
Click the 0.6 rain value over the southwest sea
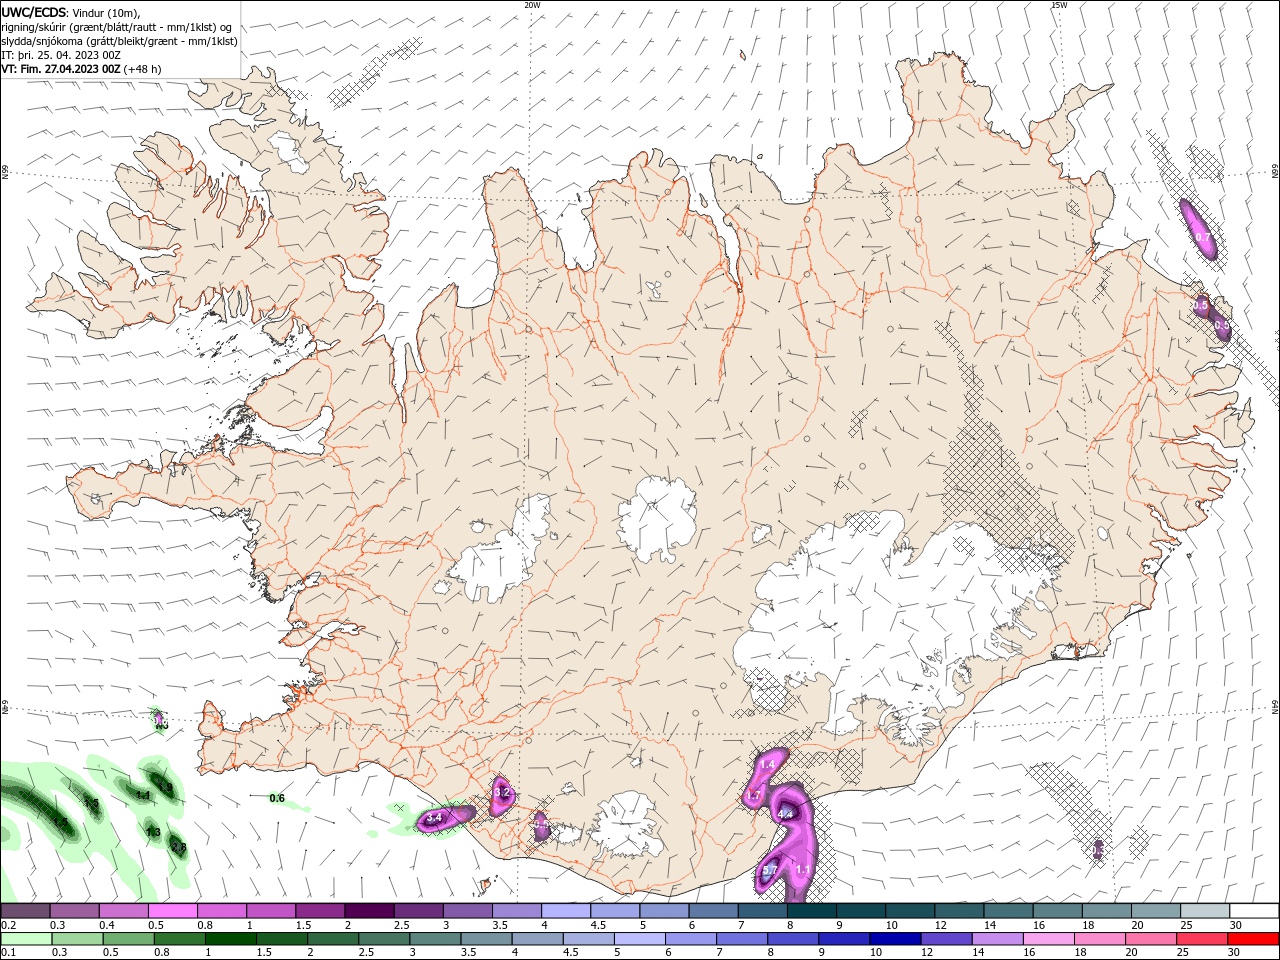pos(277,798)
